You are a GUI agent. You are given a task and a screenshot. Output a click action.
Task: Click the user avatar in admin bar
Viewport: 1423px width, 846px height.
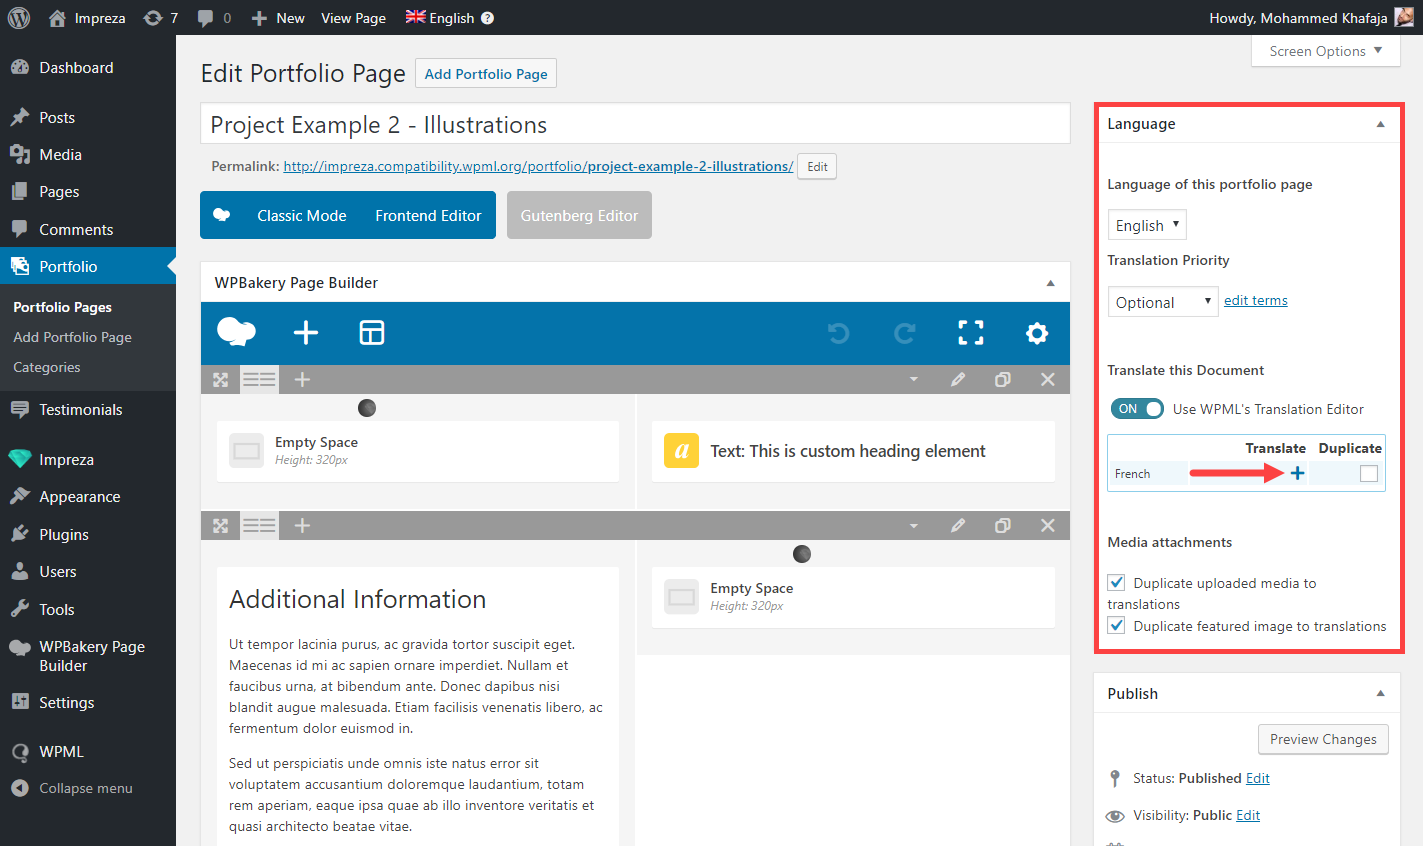click(x=1404, y=18)
